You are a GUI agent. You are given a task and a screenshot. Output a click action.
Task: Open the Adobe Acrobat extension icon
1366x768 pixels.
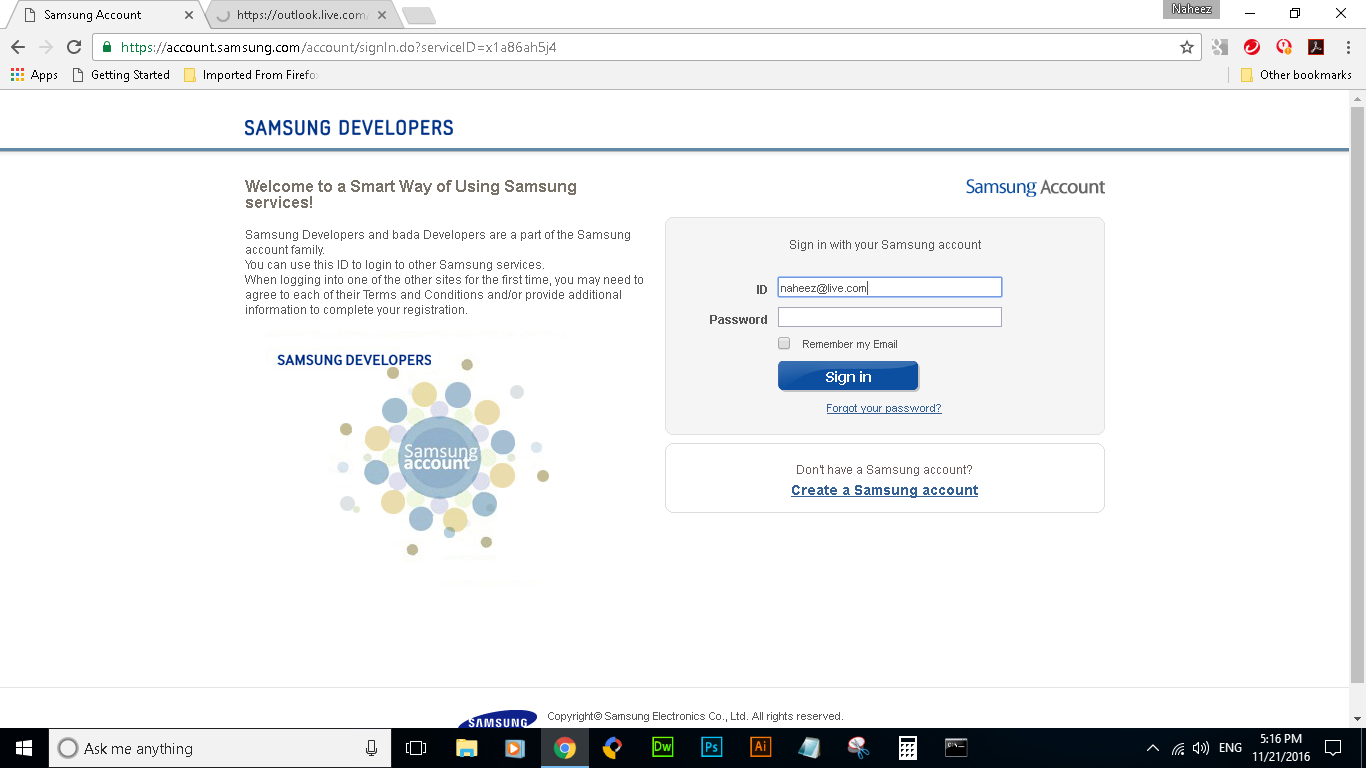[x=1316, y=47]
